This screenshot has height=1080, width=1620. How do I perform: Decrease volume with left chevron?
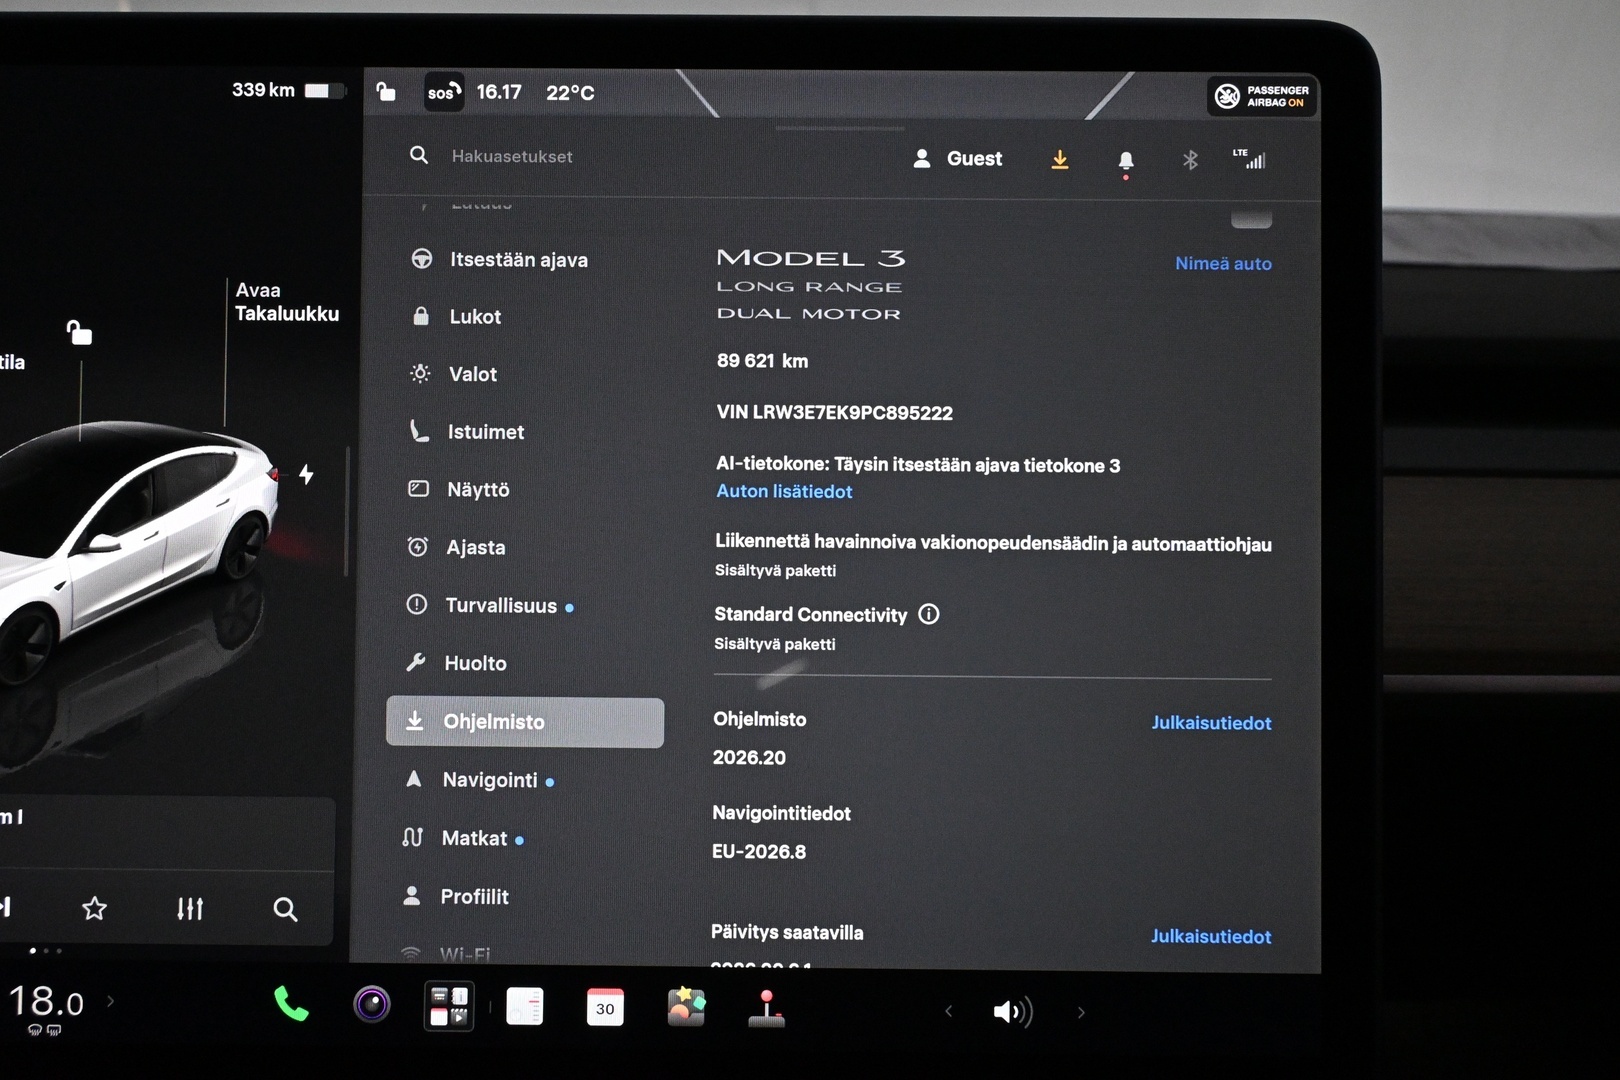[949, 1012]
